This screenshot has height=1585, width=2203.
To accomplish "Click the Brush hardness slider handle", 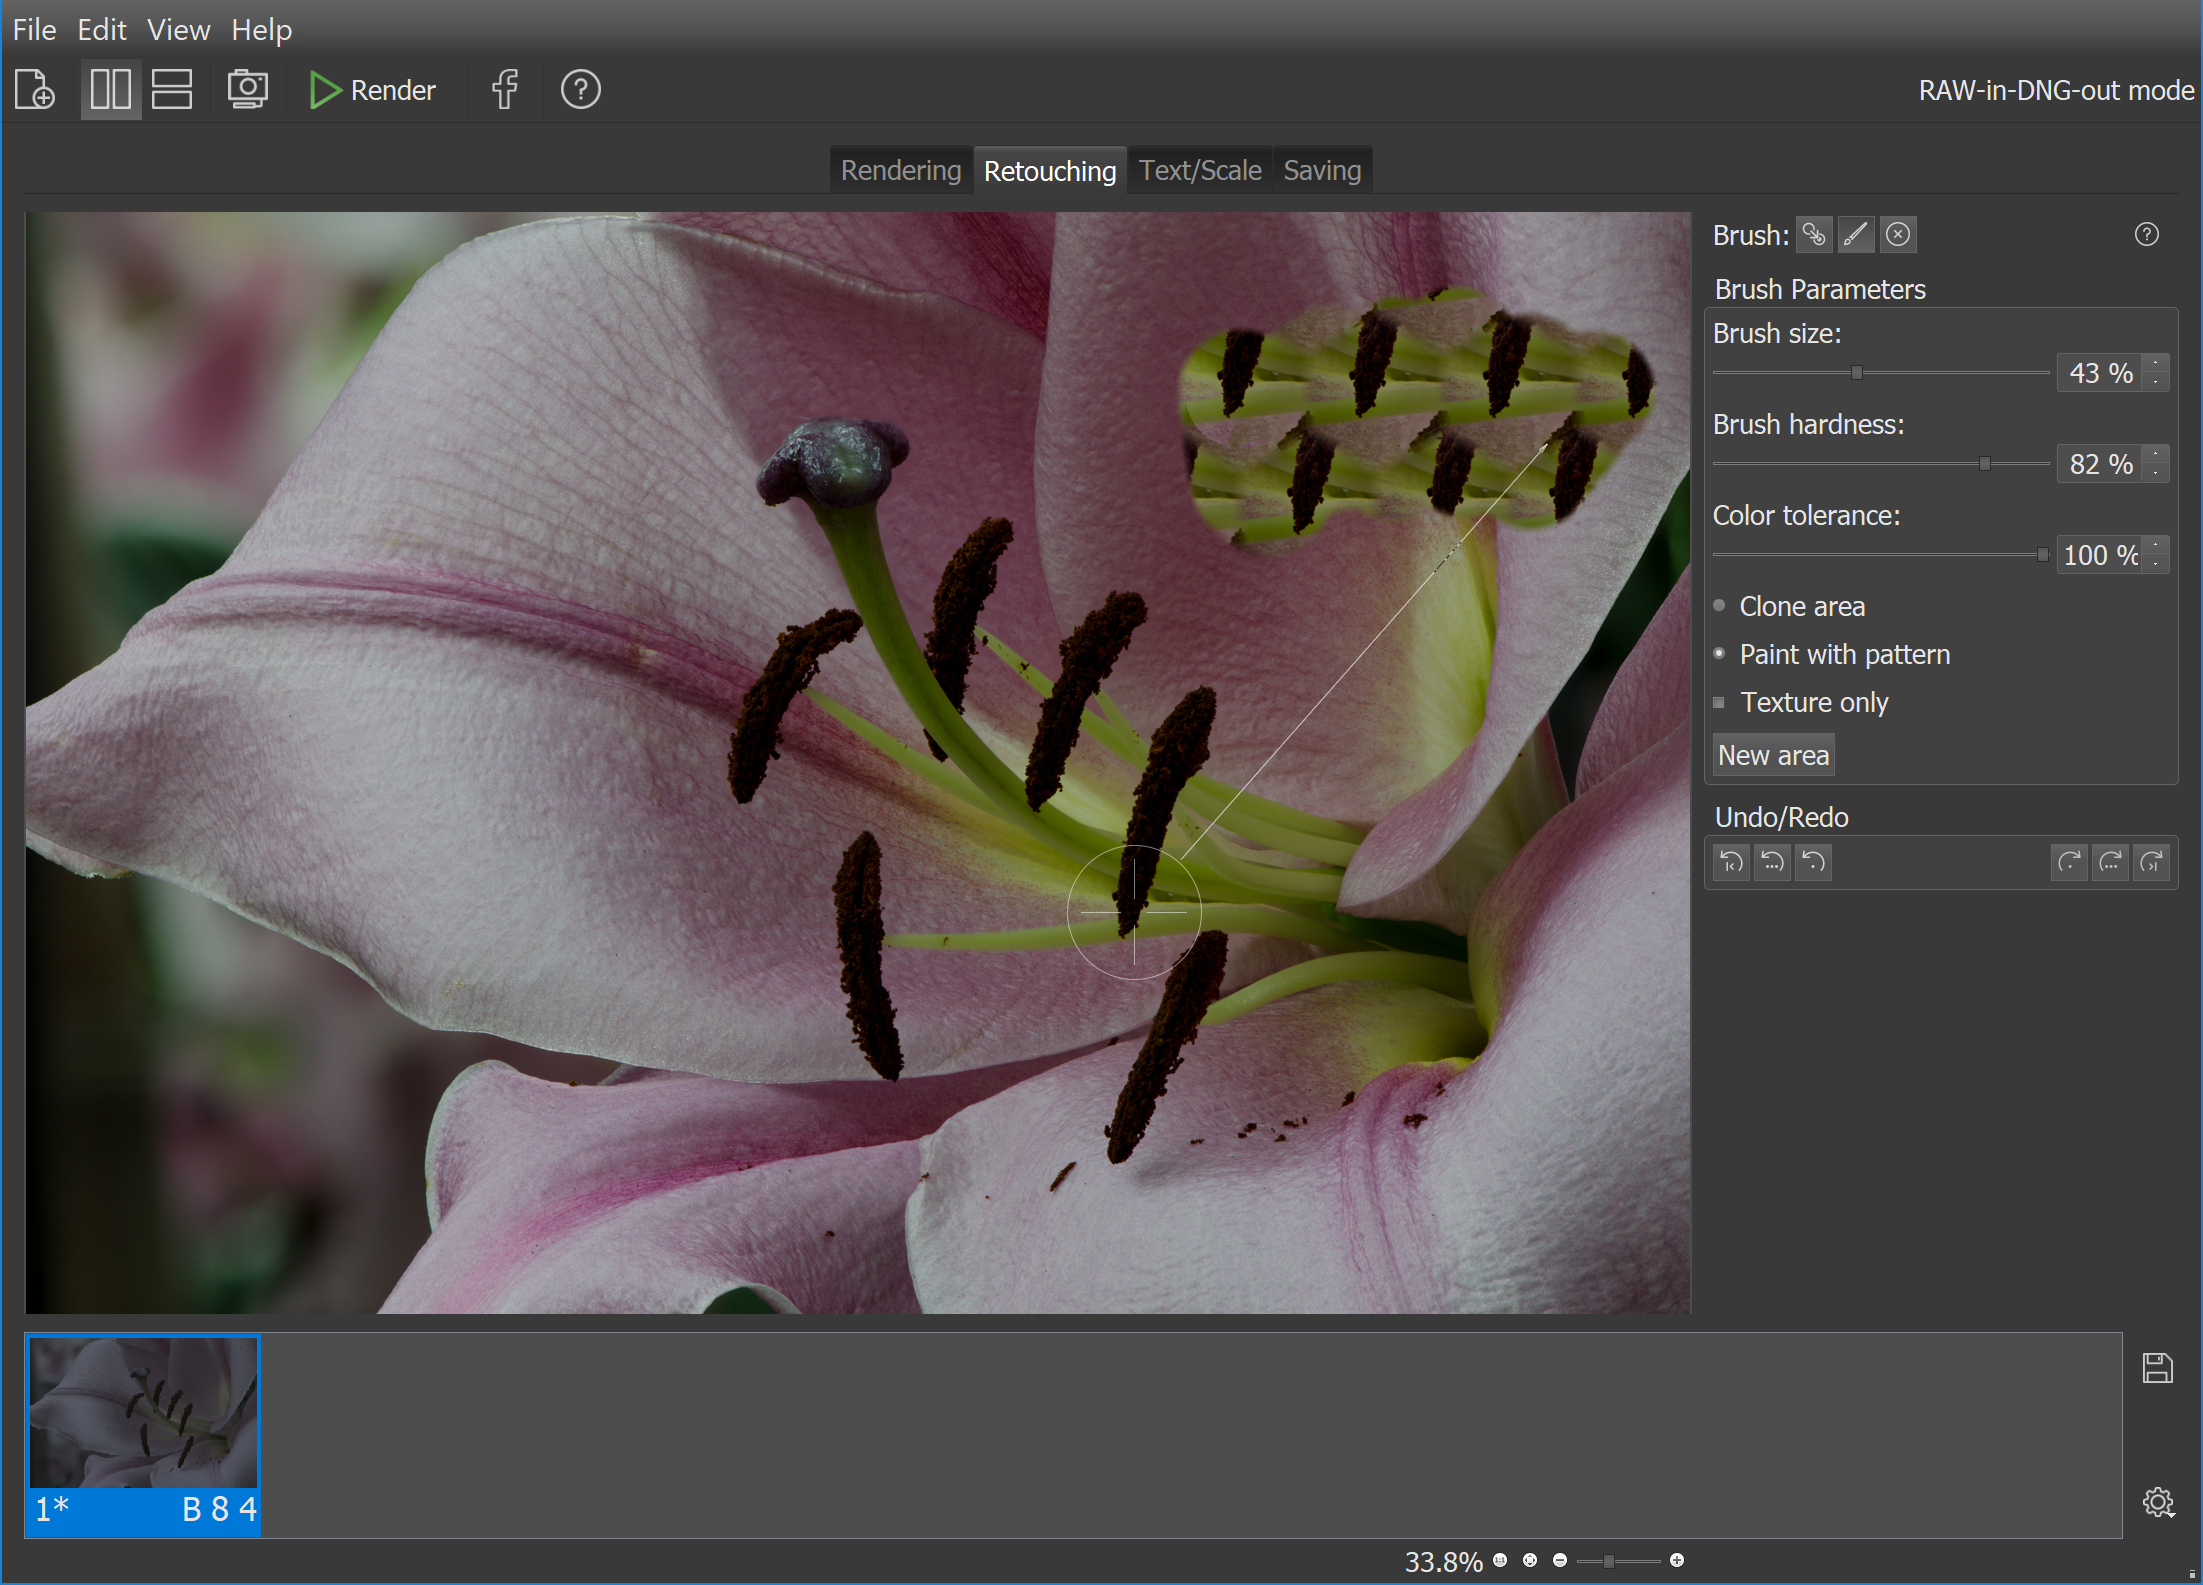I will (x=1985, y=463).
